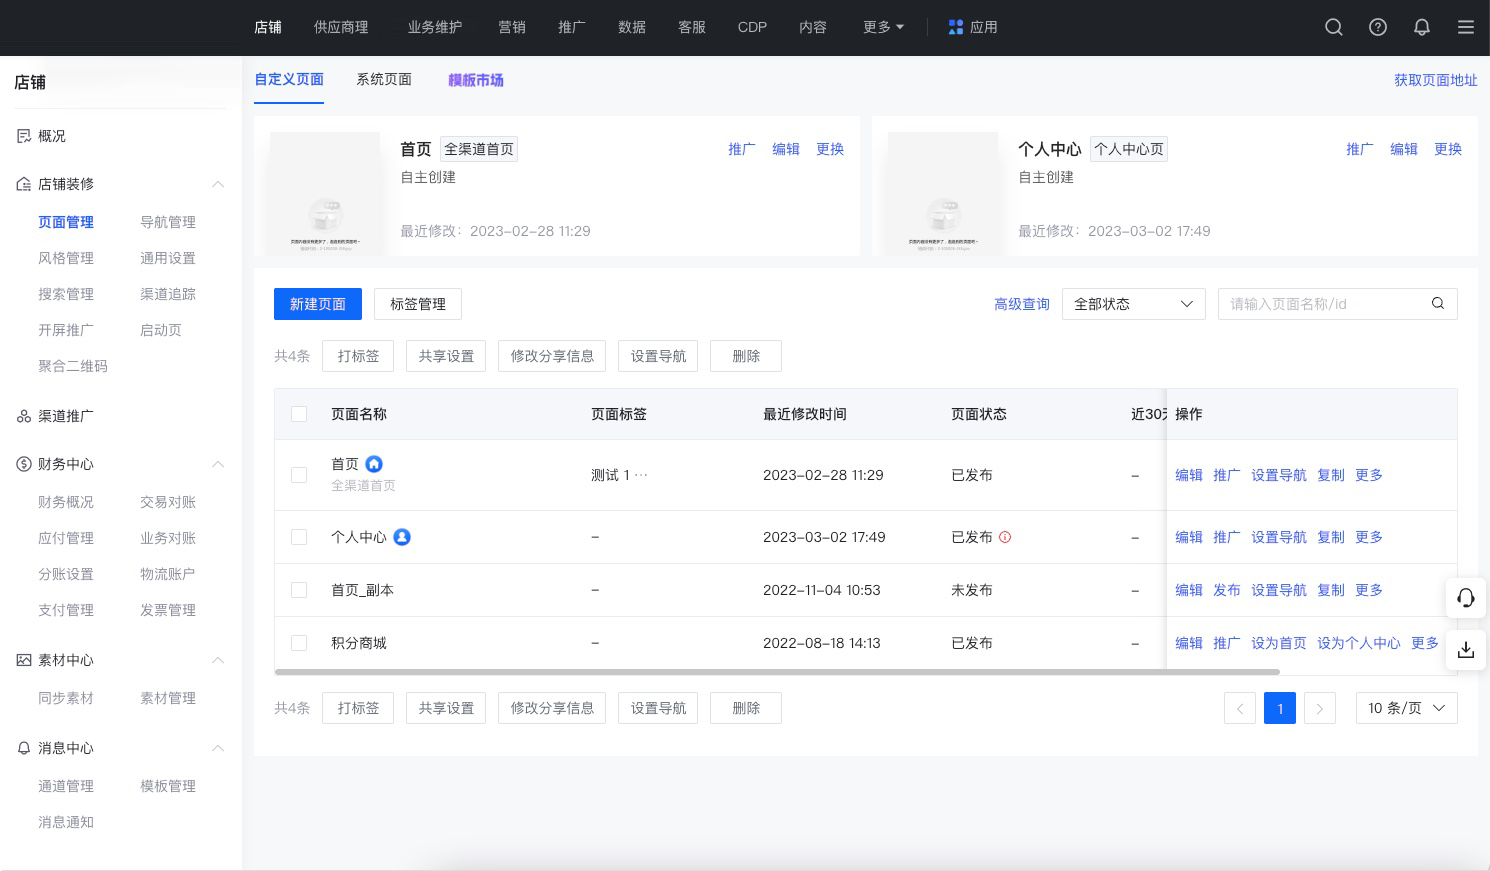The height and width of the screenshot is (871, 1490).
Task: Click the search icon in page name field
Action: click(x=1437, y=304)
